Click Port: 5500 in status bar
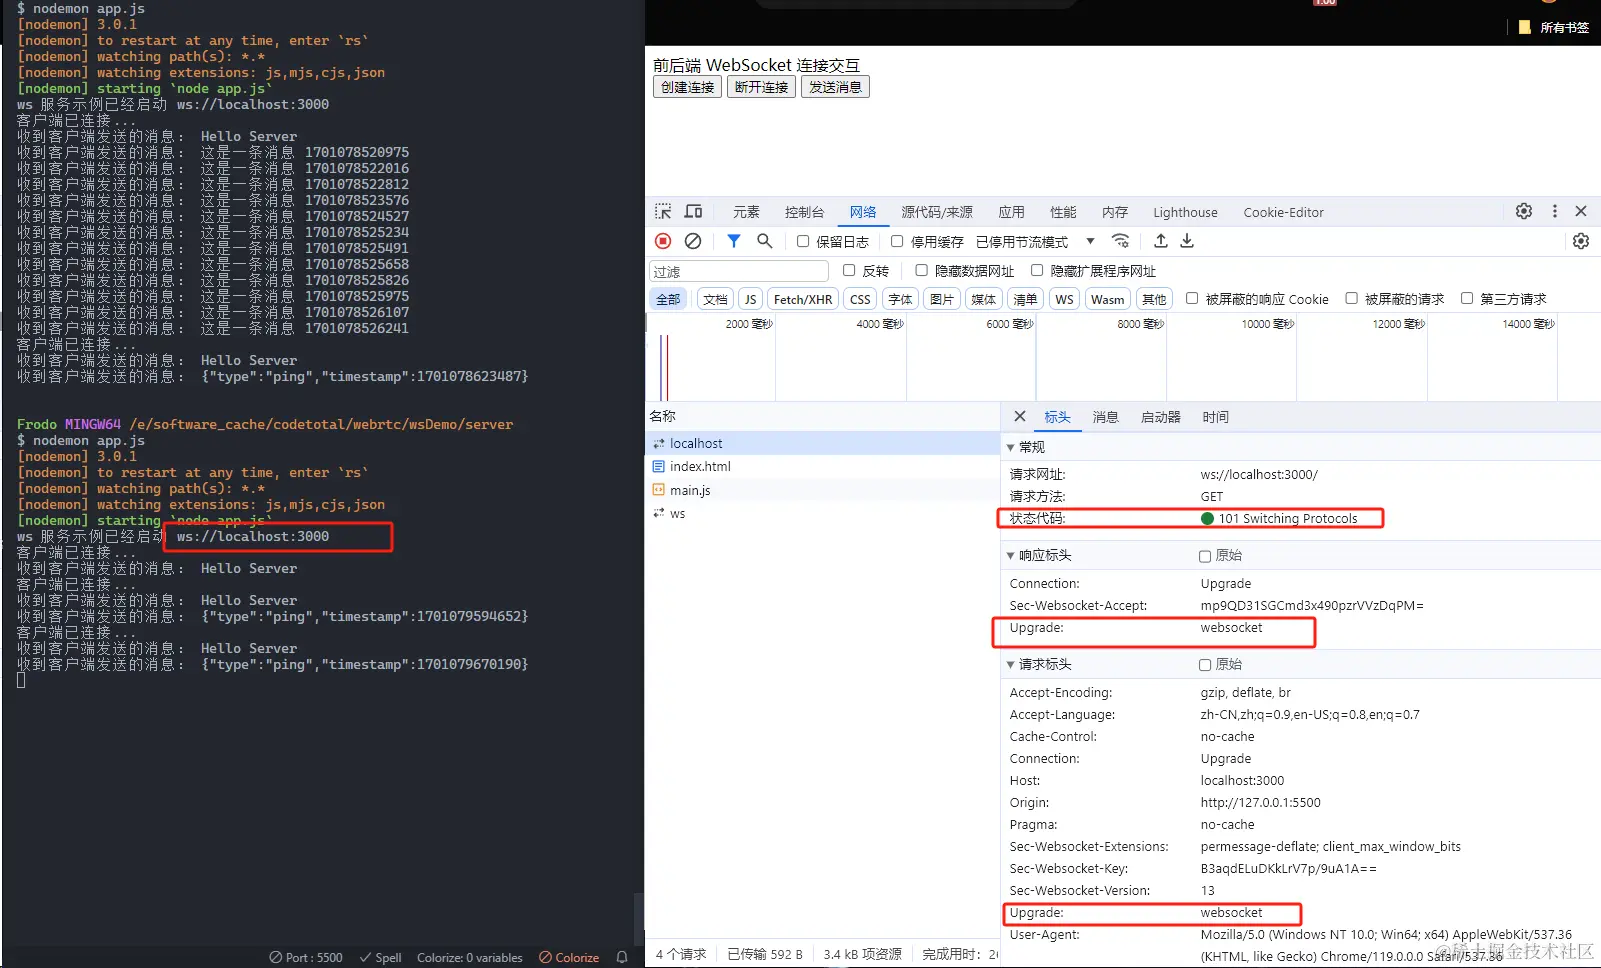The width and height of the screenshot is (1601, 968). coord(306,957)
